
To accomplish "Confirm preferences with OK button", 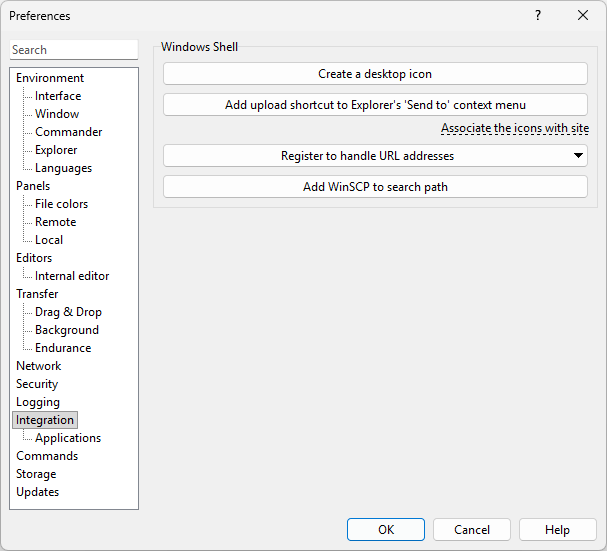I will (x=386, y=530).
